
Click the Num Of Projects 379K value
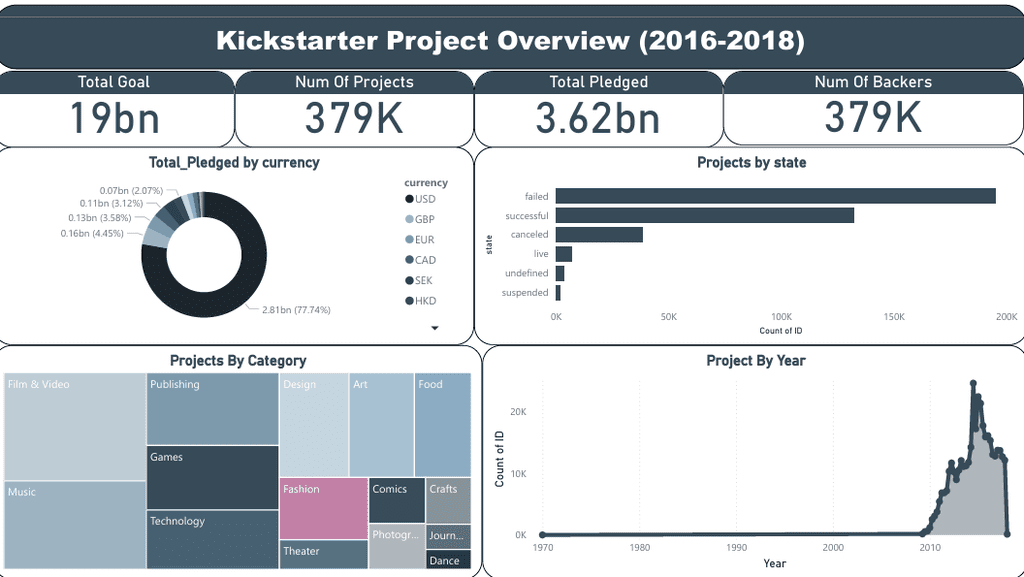pos(354,118)
